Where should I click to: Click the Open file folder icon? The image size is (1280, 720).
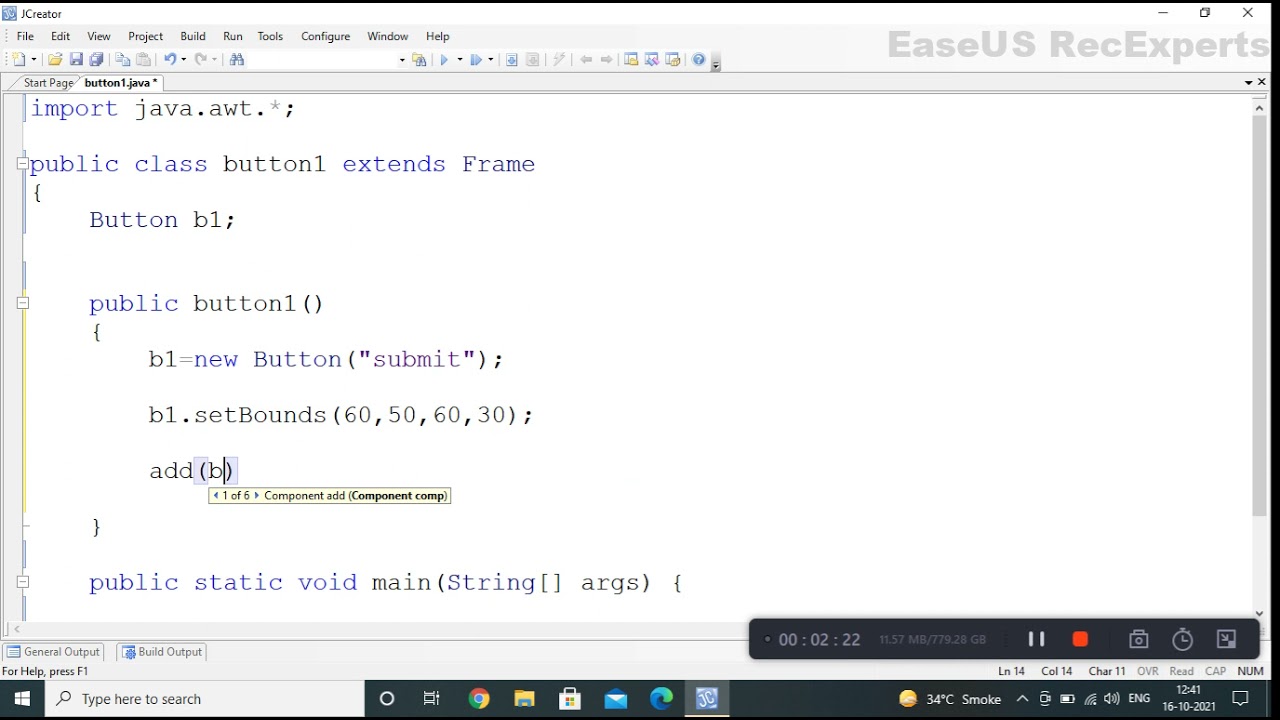(55, 60)
